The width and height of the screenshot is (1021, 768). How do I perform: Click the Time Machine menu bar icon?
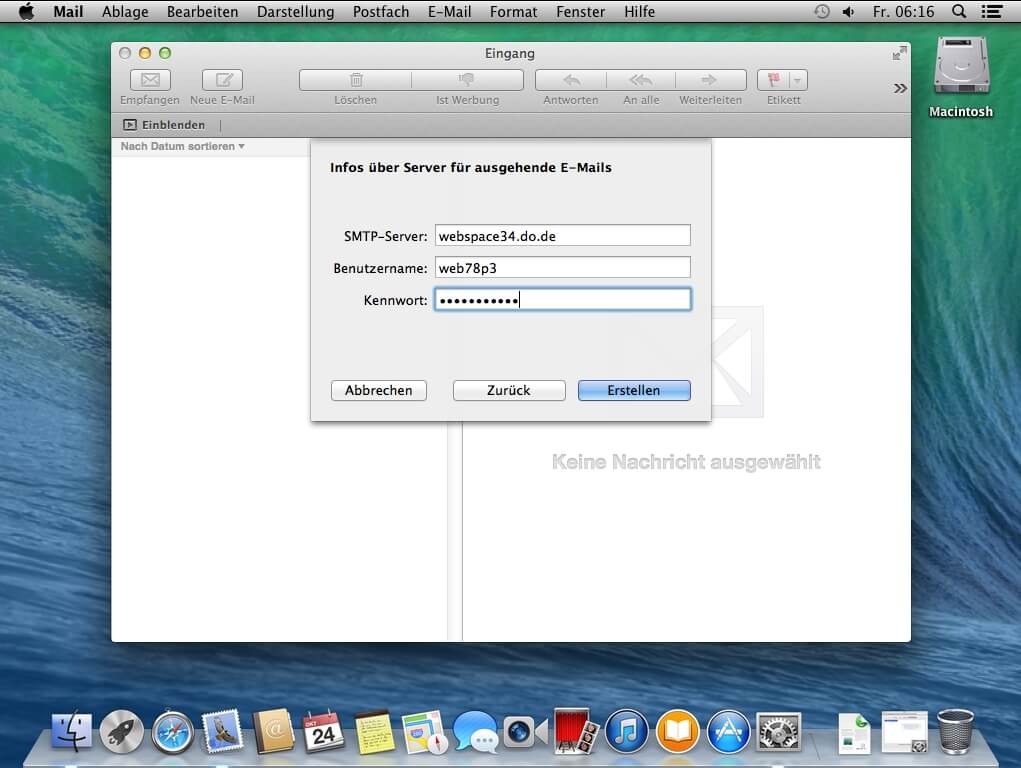point(822,12)
